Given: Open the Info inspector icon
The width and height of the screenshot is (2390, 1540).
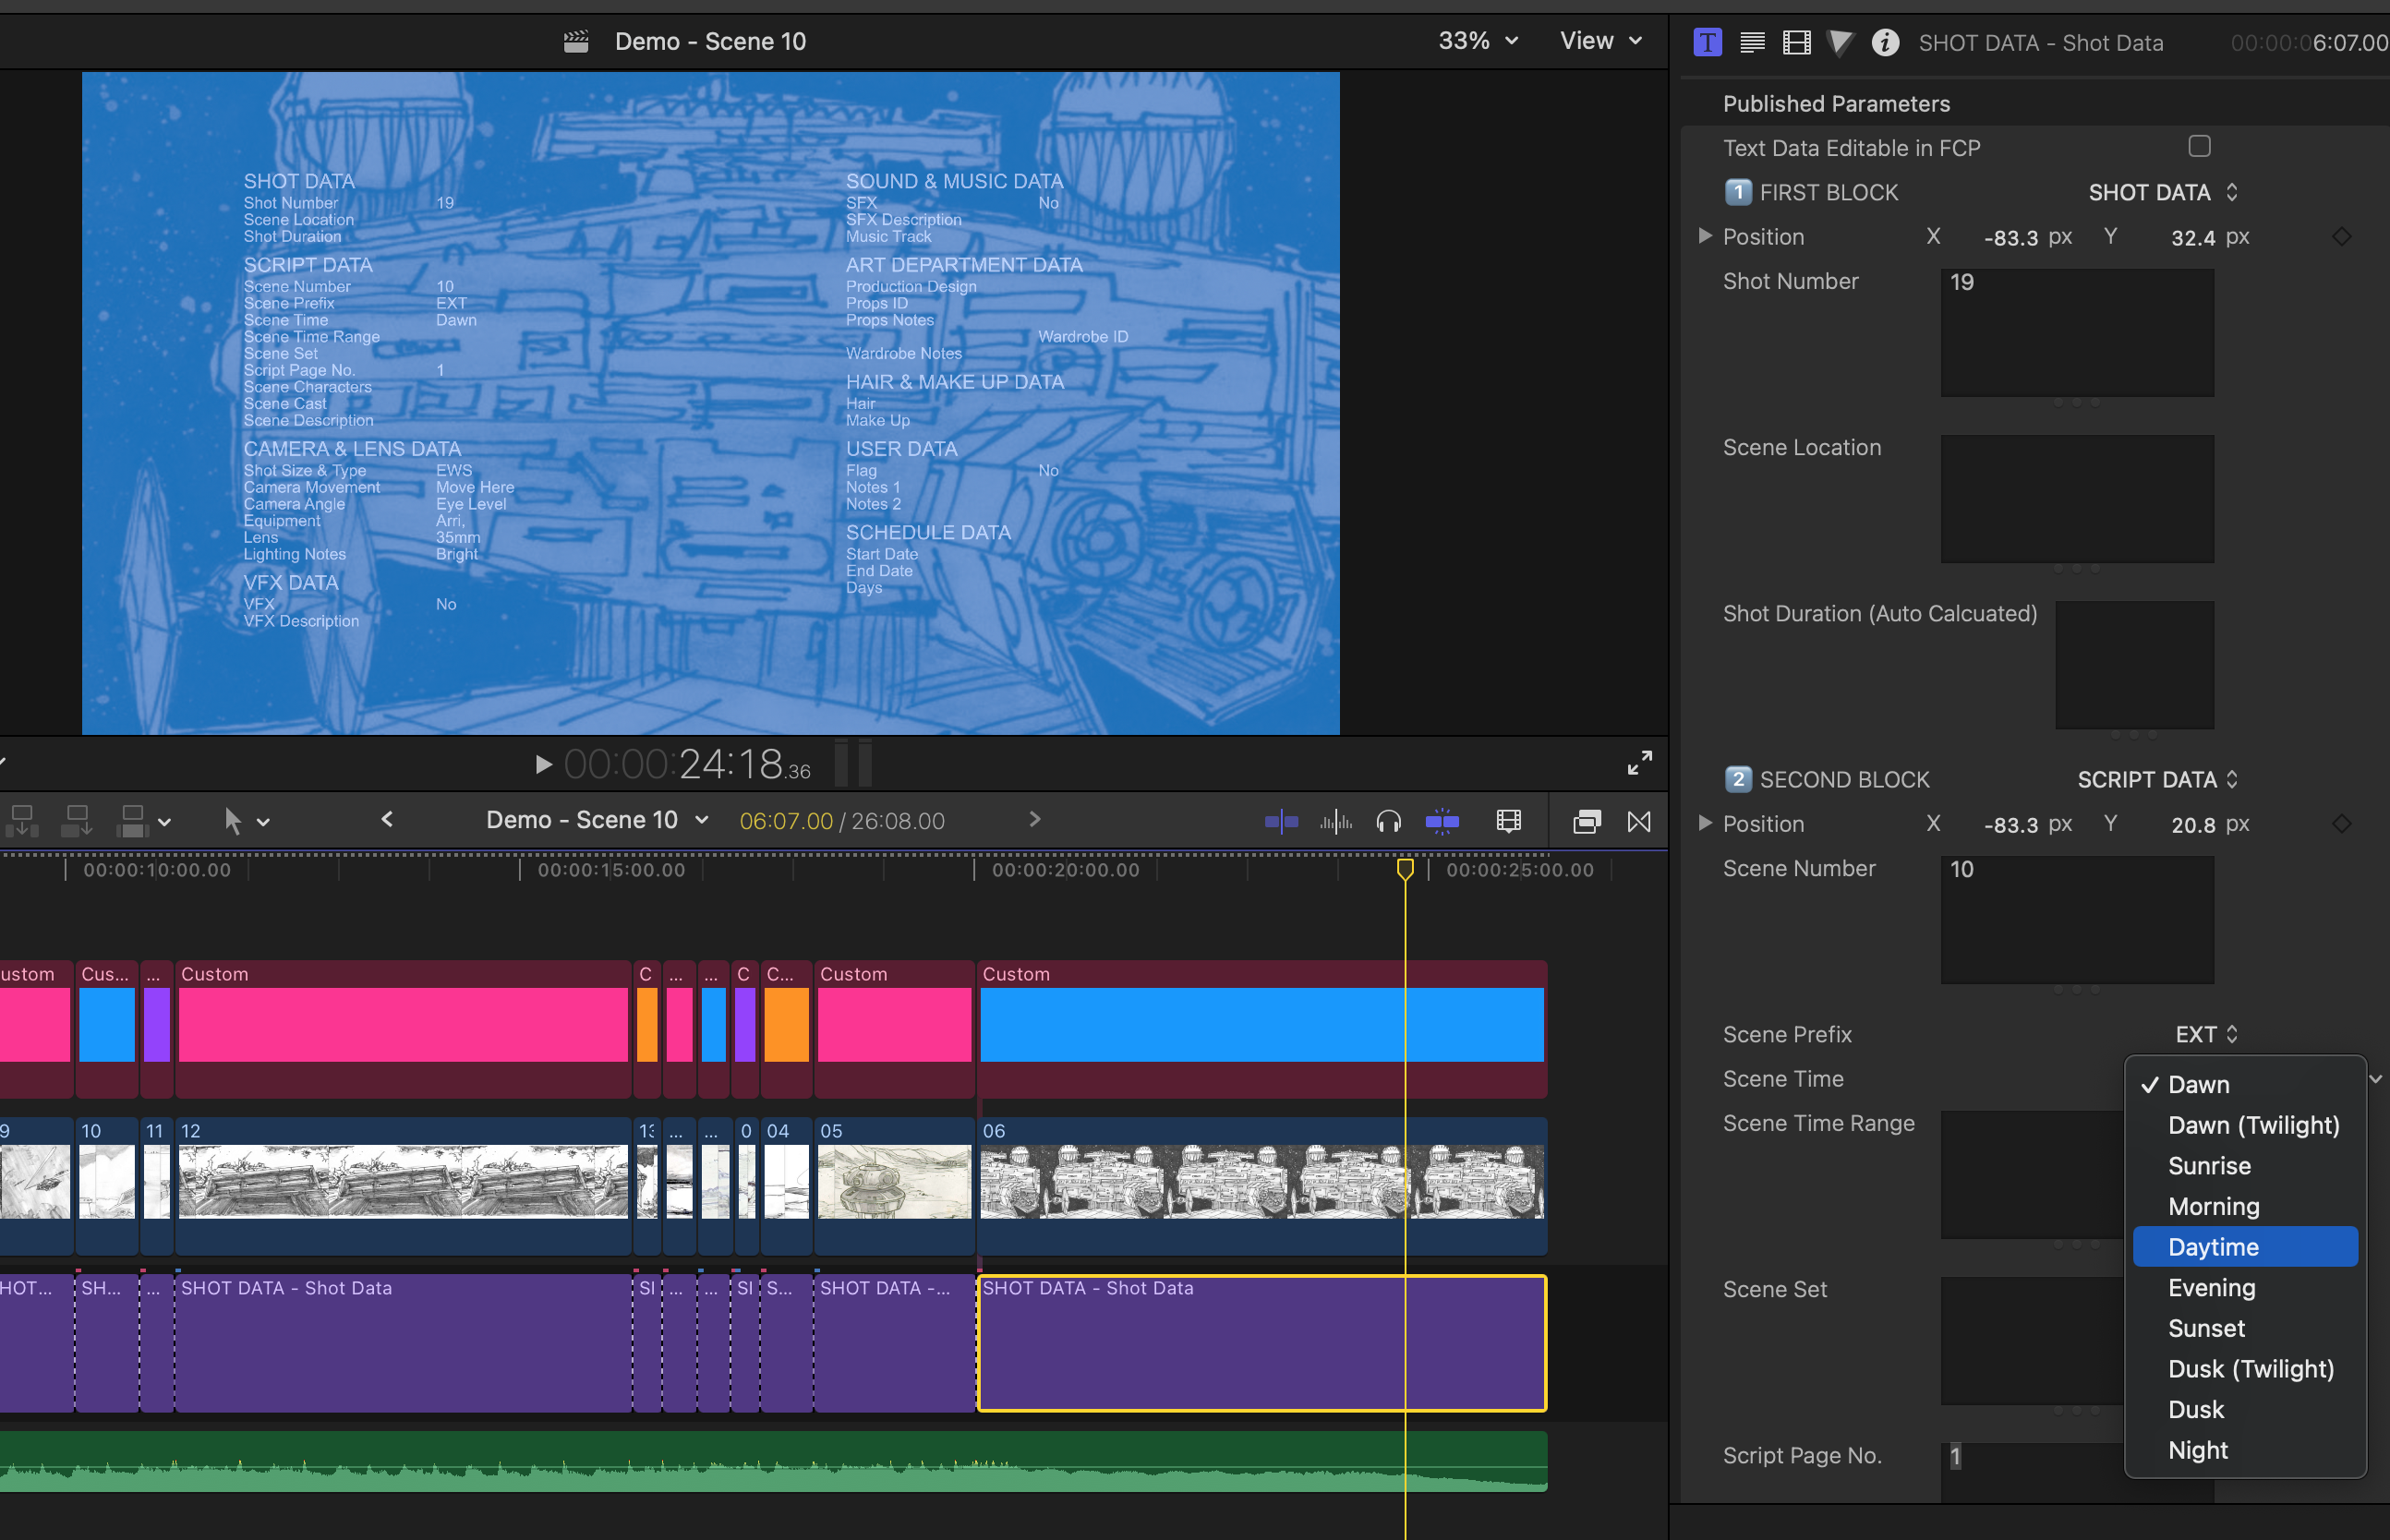Looking at the screenshot, I should (1885, 42).
